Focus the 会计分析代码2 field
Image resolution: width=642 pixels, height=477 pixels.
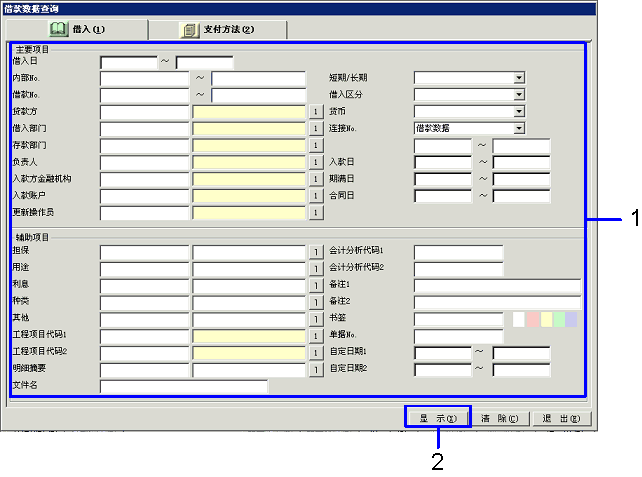coord(459,269)
